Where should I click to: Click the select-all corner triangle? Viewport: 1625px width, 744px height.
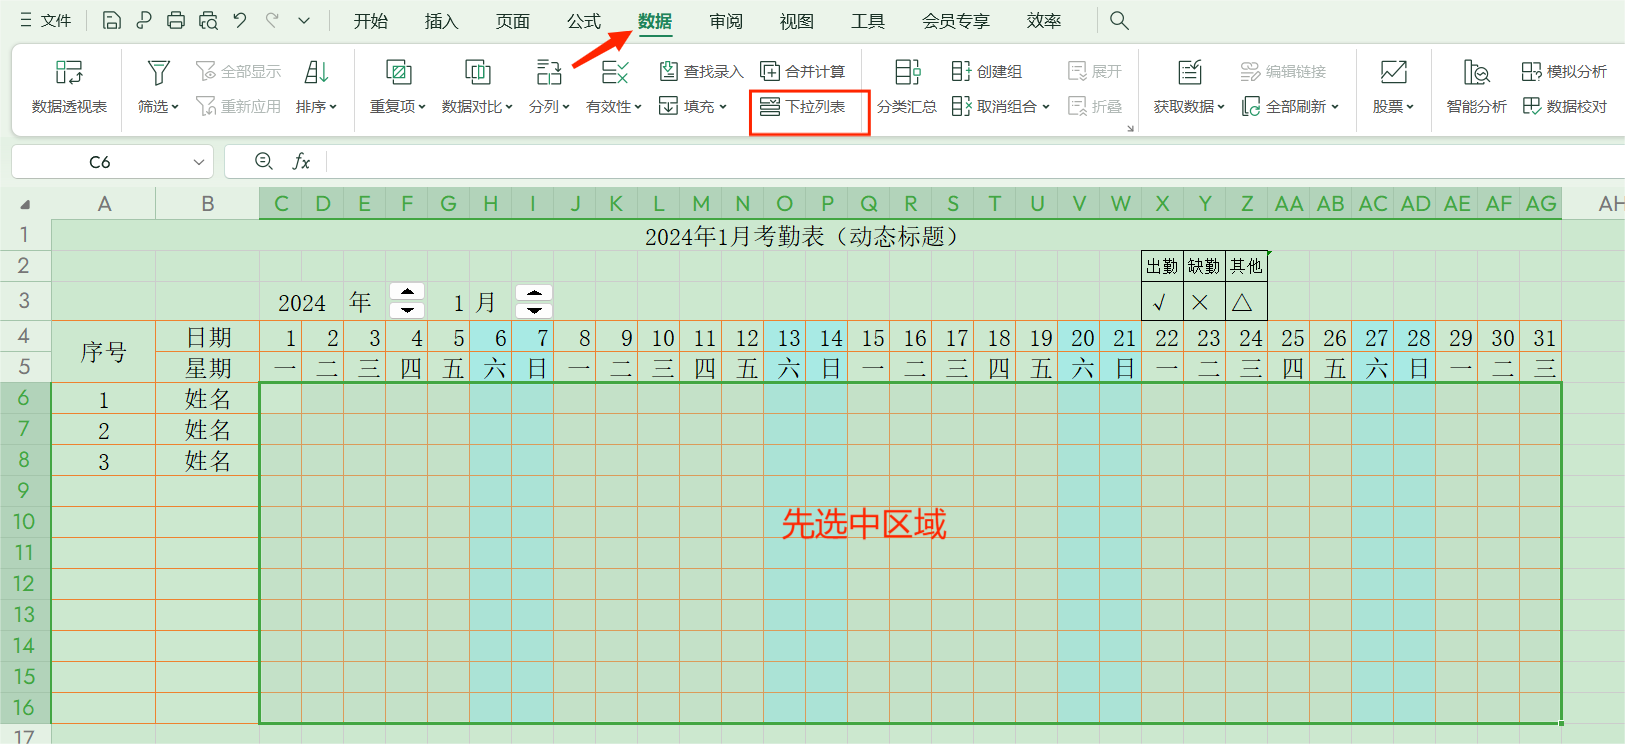point(25,204)
